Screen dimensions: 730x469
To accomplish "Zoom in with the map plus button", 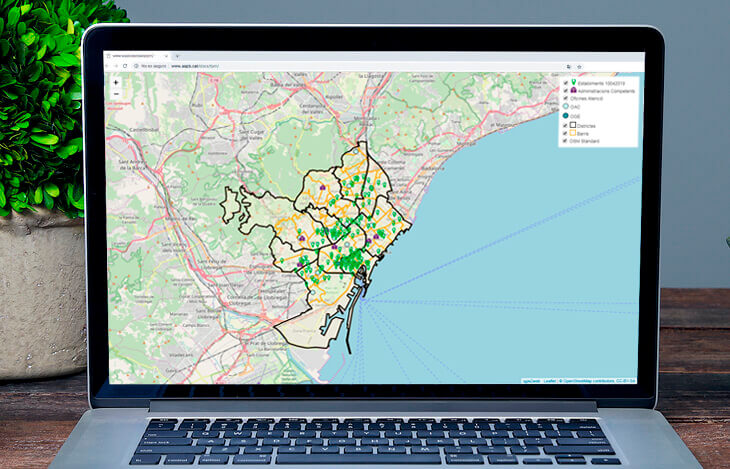I will [x=116, y=83].
